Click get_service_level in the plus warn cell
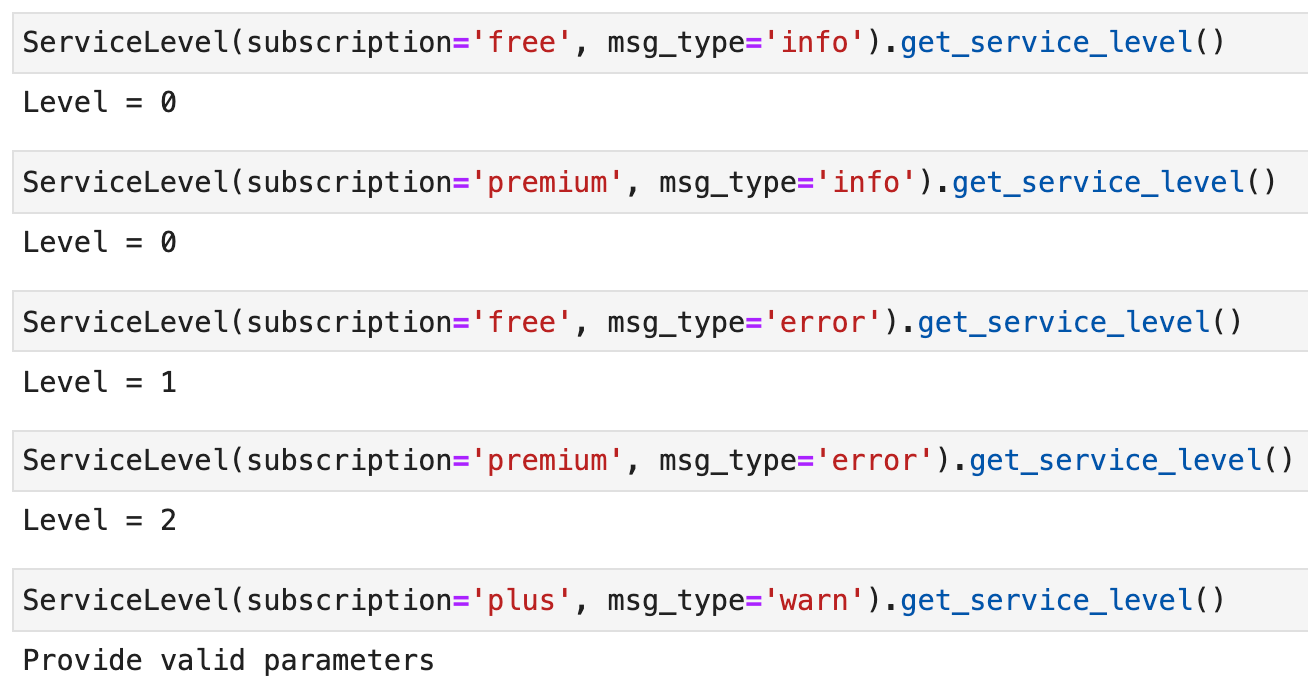 pyautogui.click(x=1046, y=601)
